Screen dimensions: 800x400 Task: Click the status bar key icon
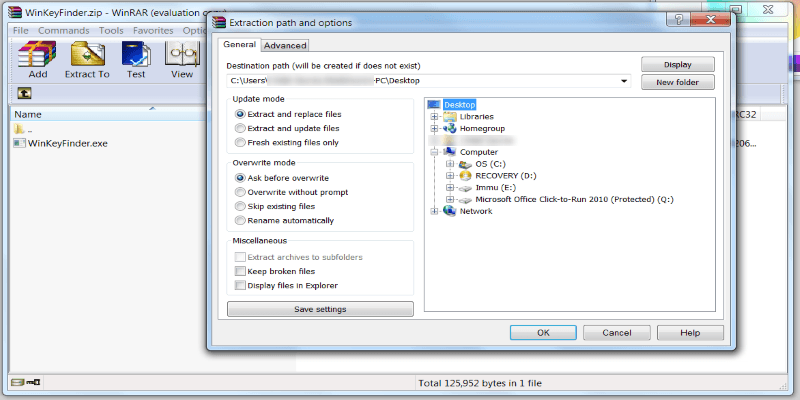pos(33,382)
